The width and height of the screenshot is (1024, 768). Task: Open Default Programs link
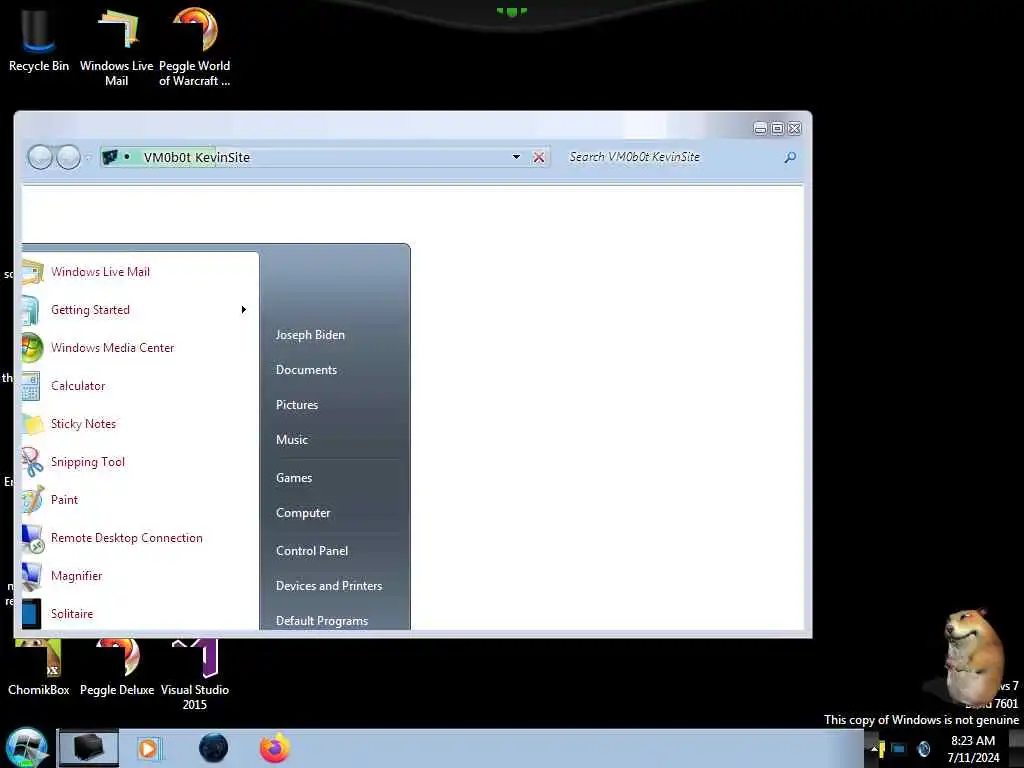tap(322, 620)
